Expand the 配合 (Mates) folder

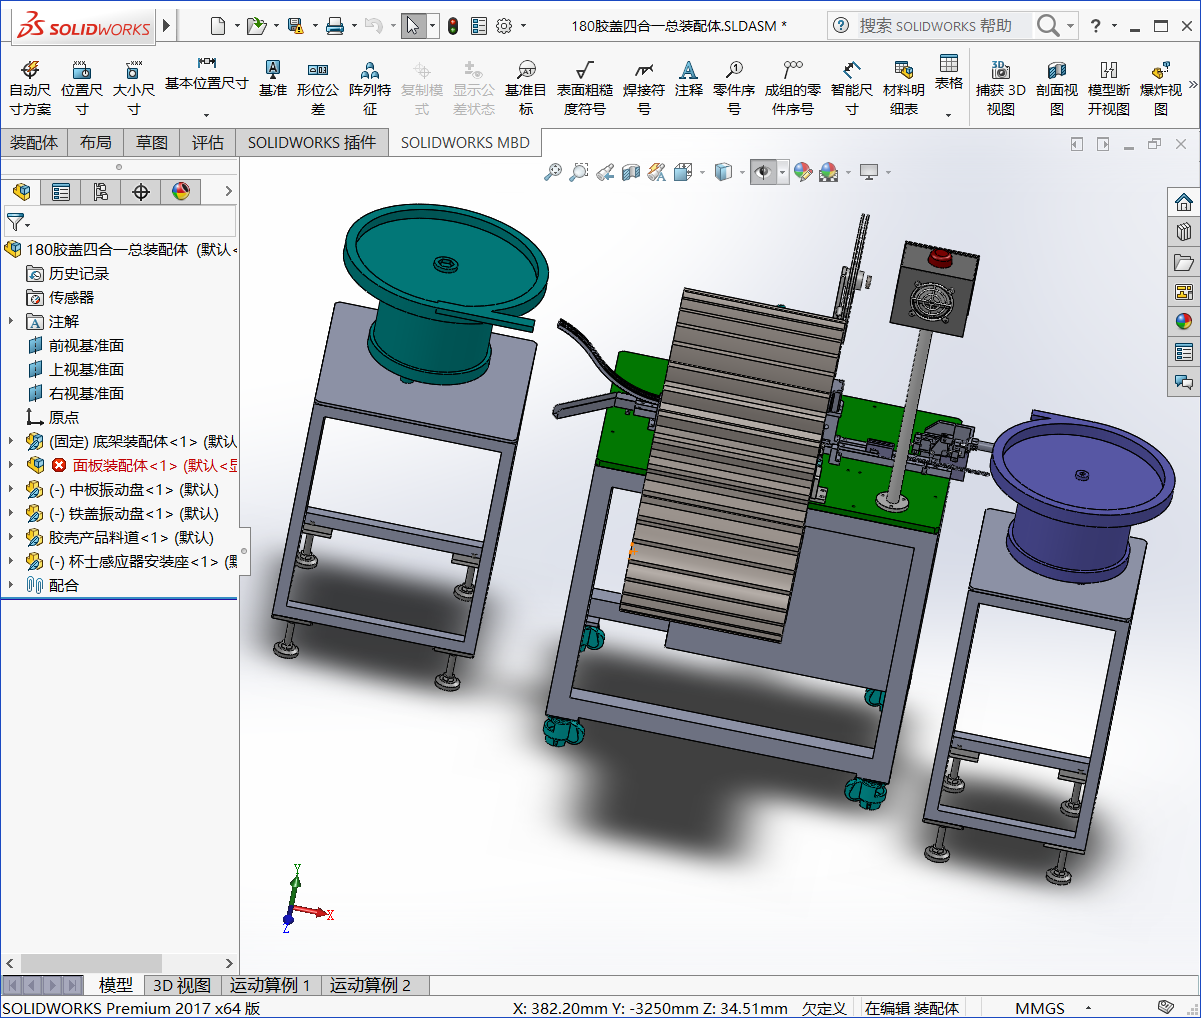point(11,585)
